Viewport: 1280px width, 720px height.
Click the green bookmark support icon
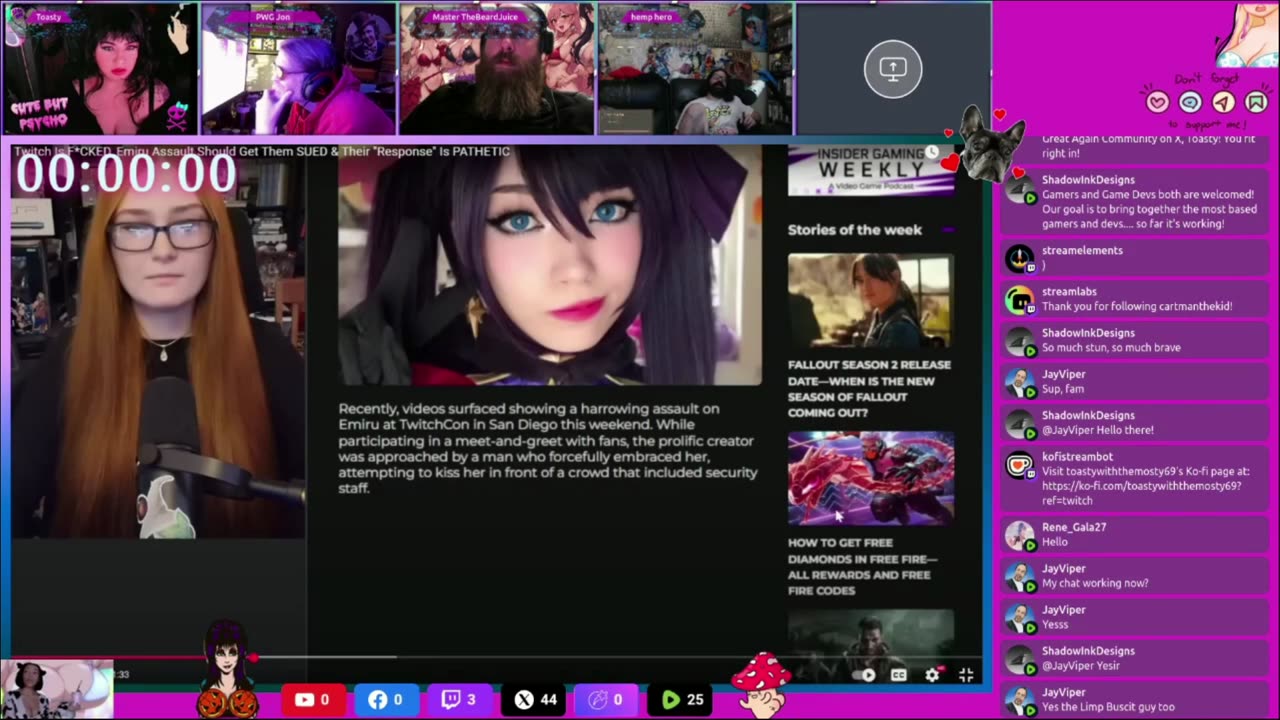1256,102
